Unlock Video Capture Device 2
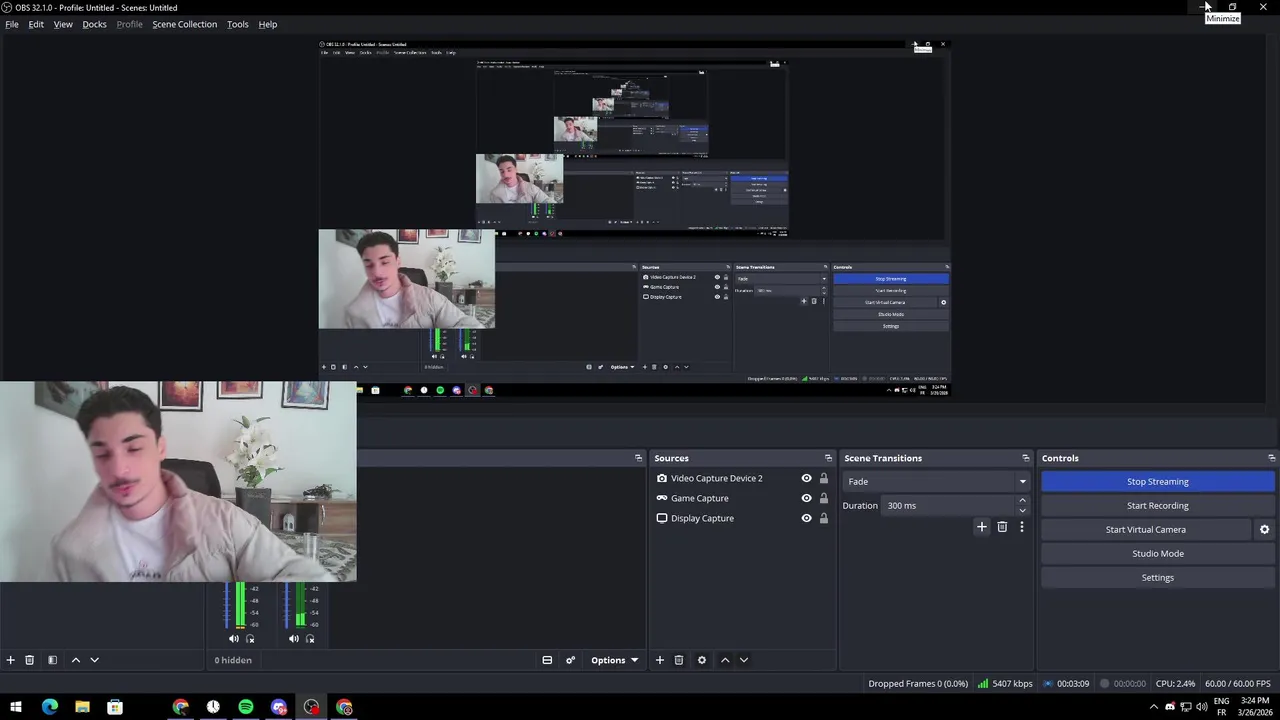 (x=824, y=478)
